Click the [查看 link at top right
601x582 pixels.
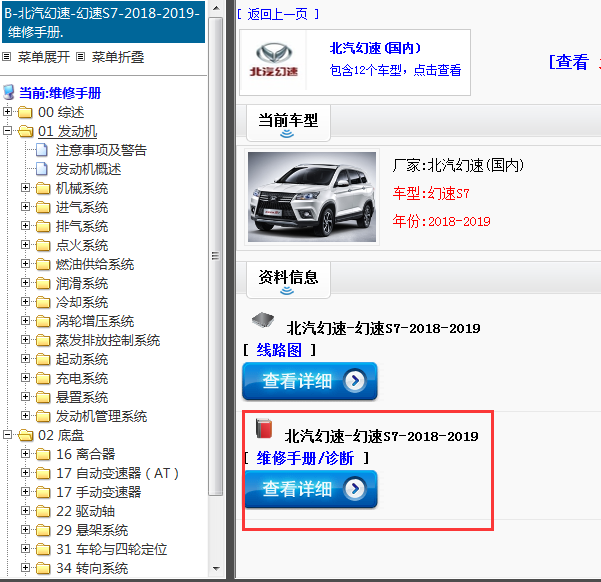pyautogui.click(x=569, y=62)
